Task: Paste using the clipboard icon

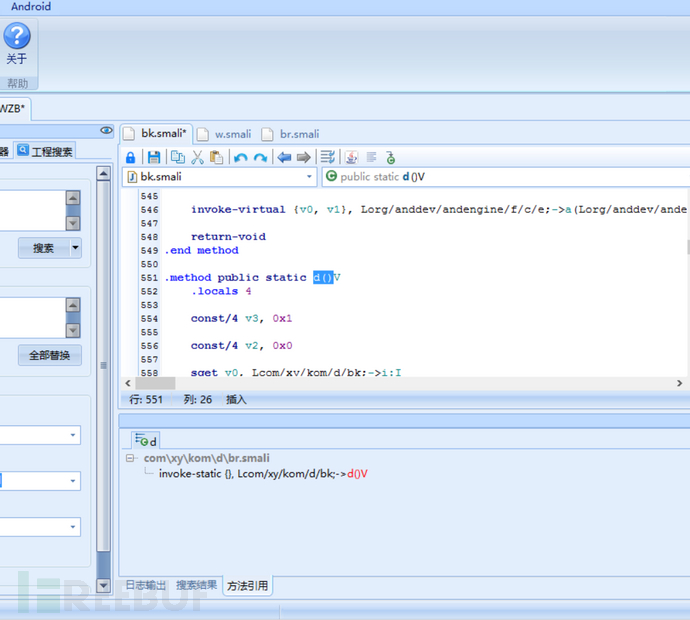Action: [x=216, y=157]
